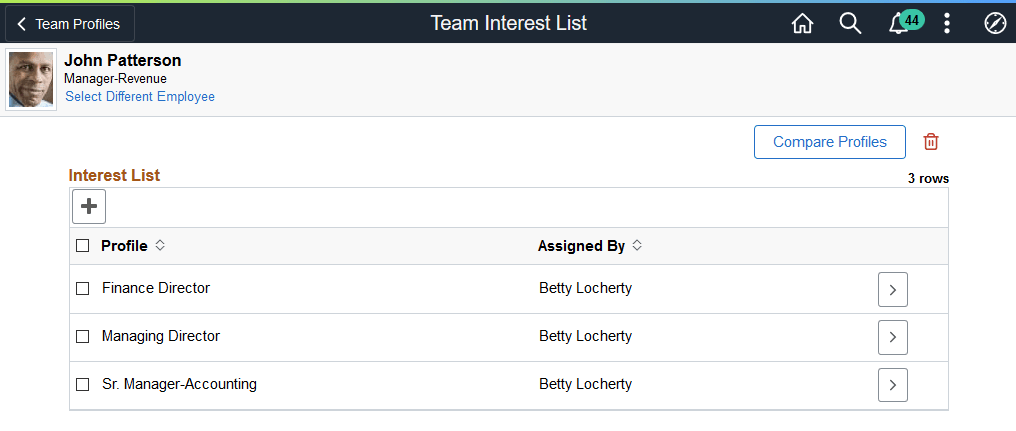
Task: Check the Sr. Manager-Accounting checkbox
Action: (x=83, y=385)
